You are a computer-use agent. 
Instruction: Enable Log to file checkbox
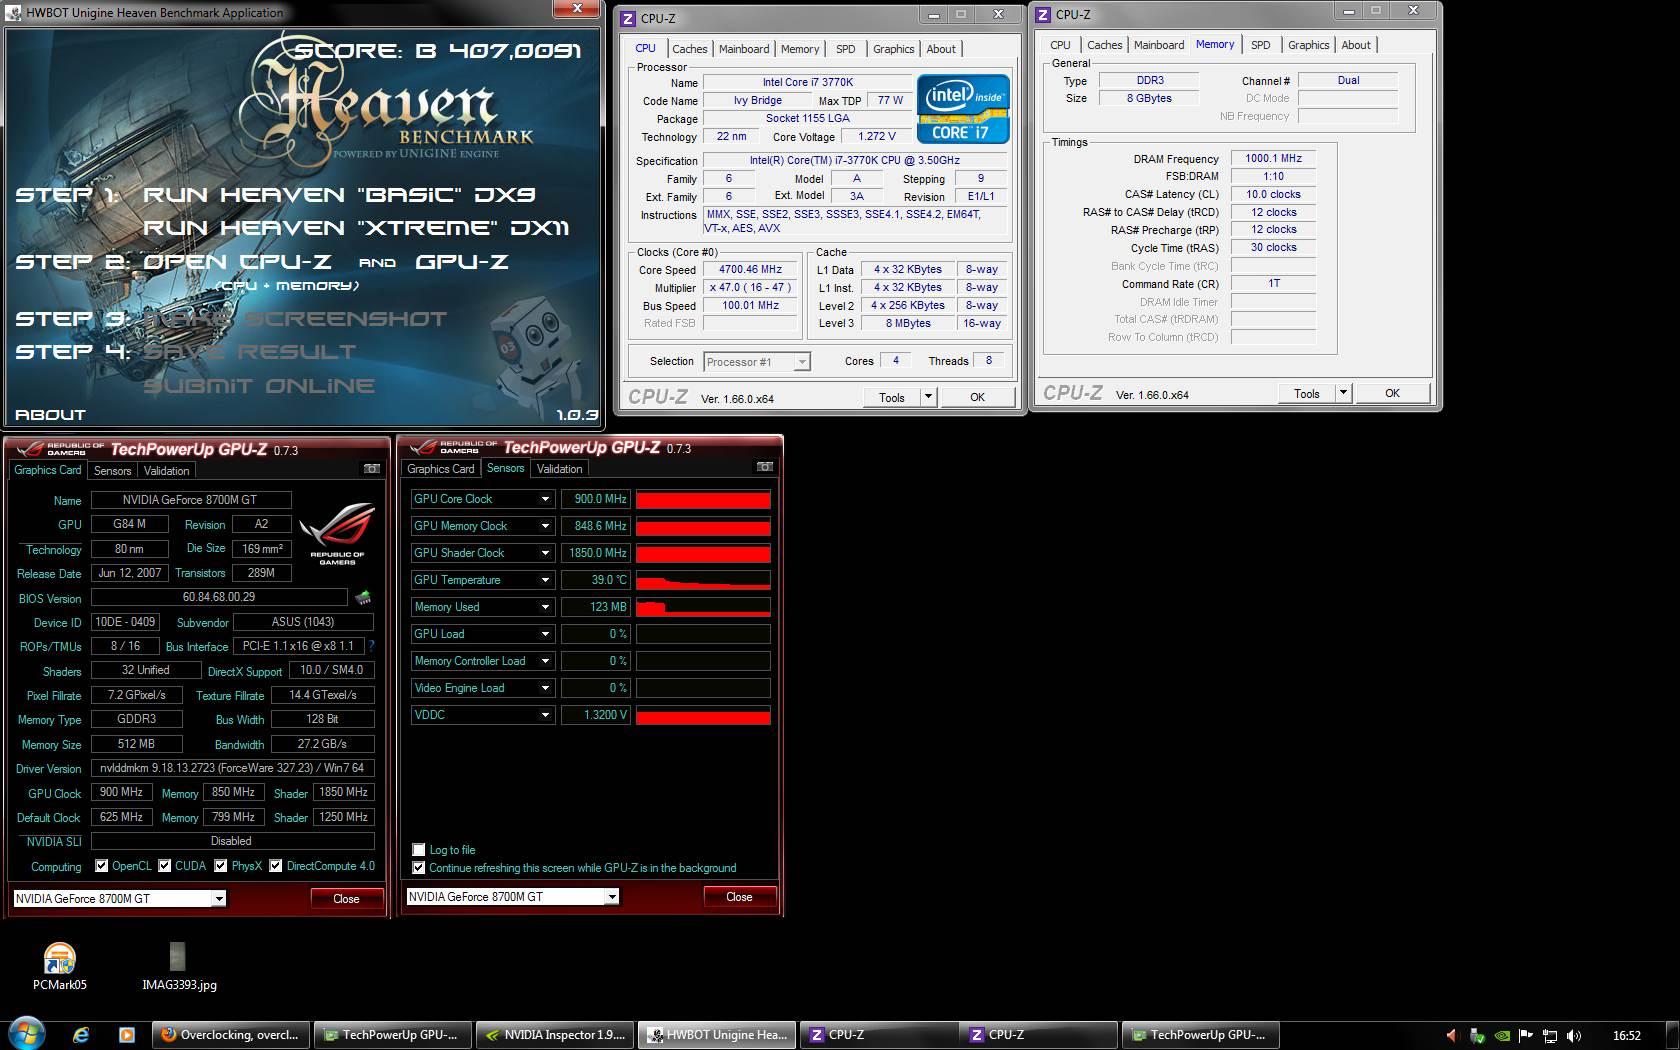point(419,850)
